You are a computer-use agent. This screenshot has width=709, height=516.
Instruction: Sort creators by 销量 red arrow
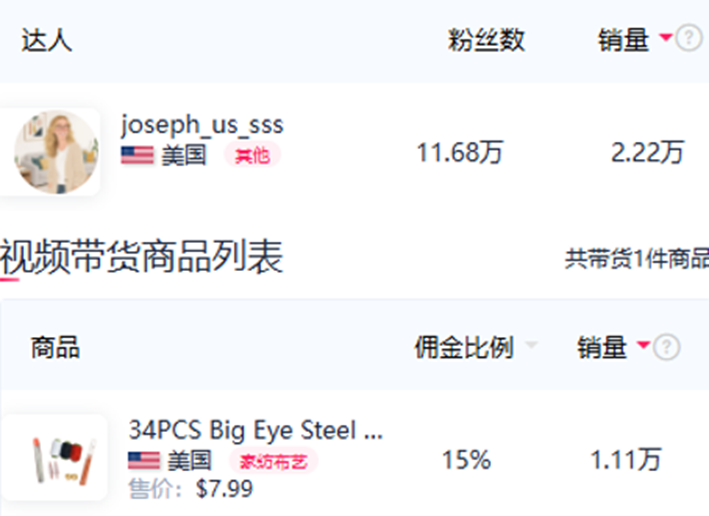tap(665, 37)
